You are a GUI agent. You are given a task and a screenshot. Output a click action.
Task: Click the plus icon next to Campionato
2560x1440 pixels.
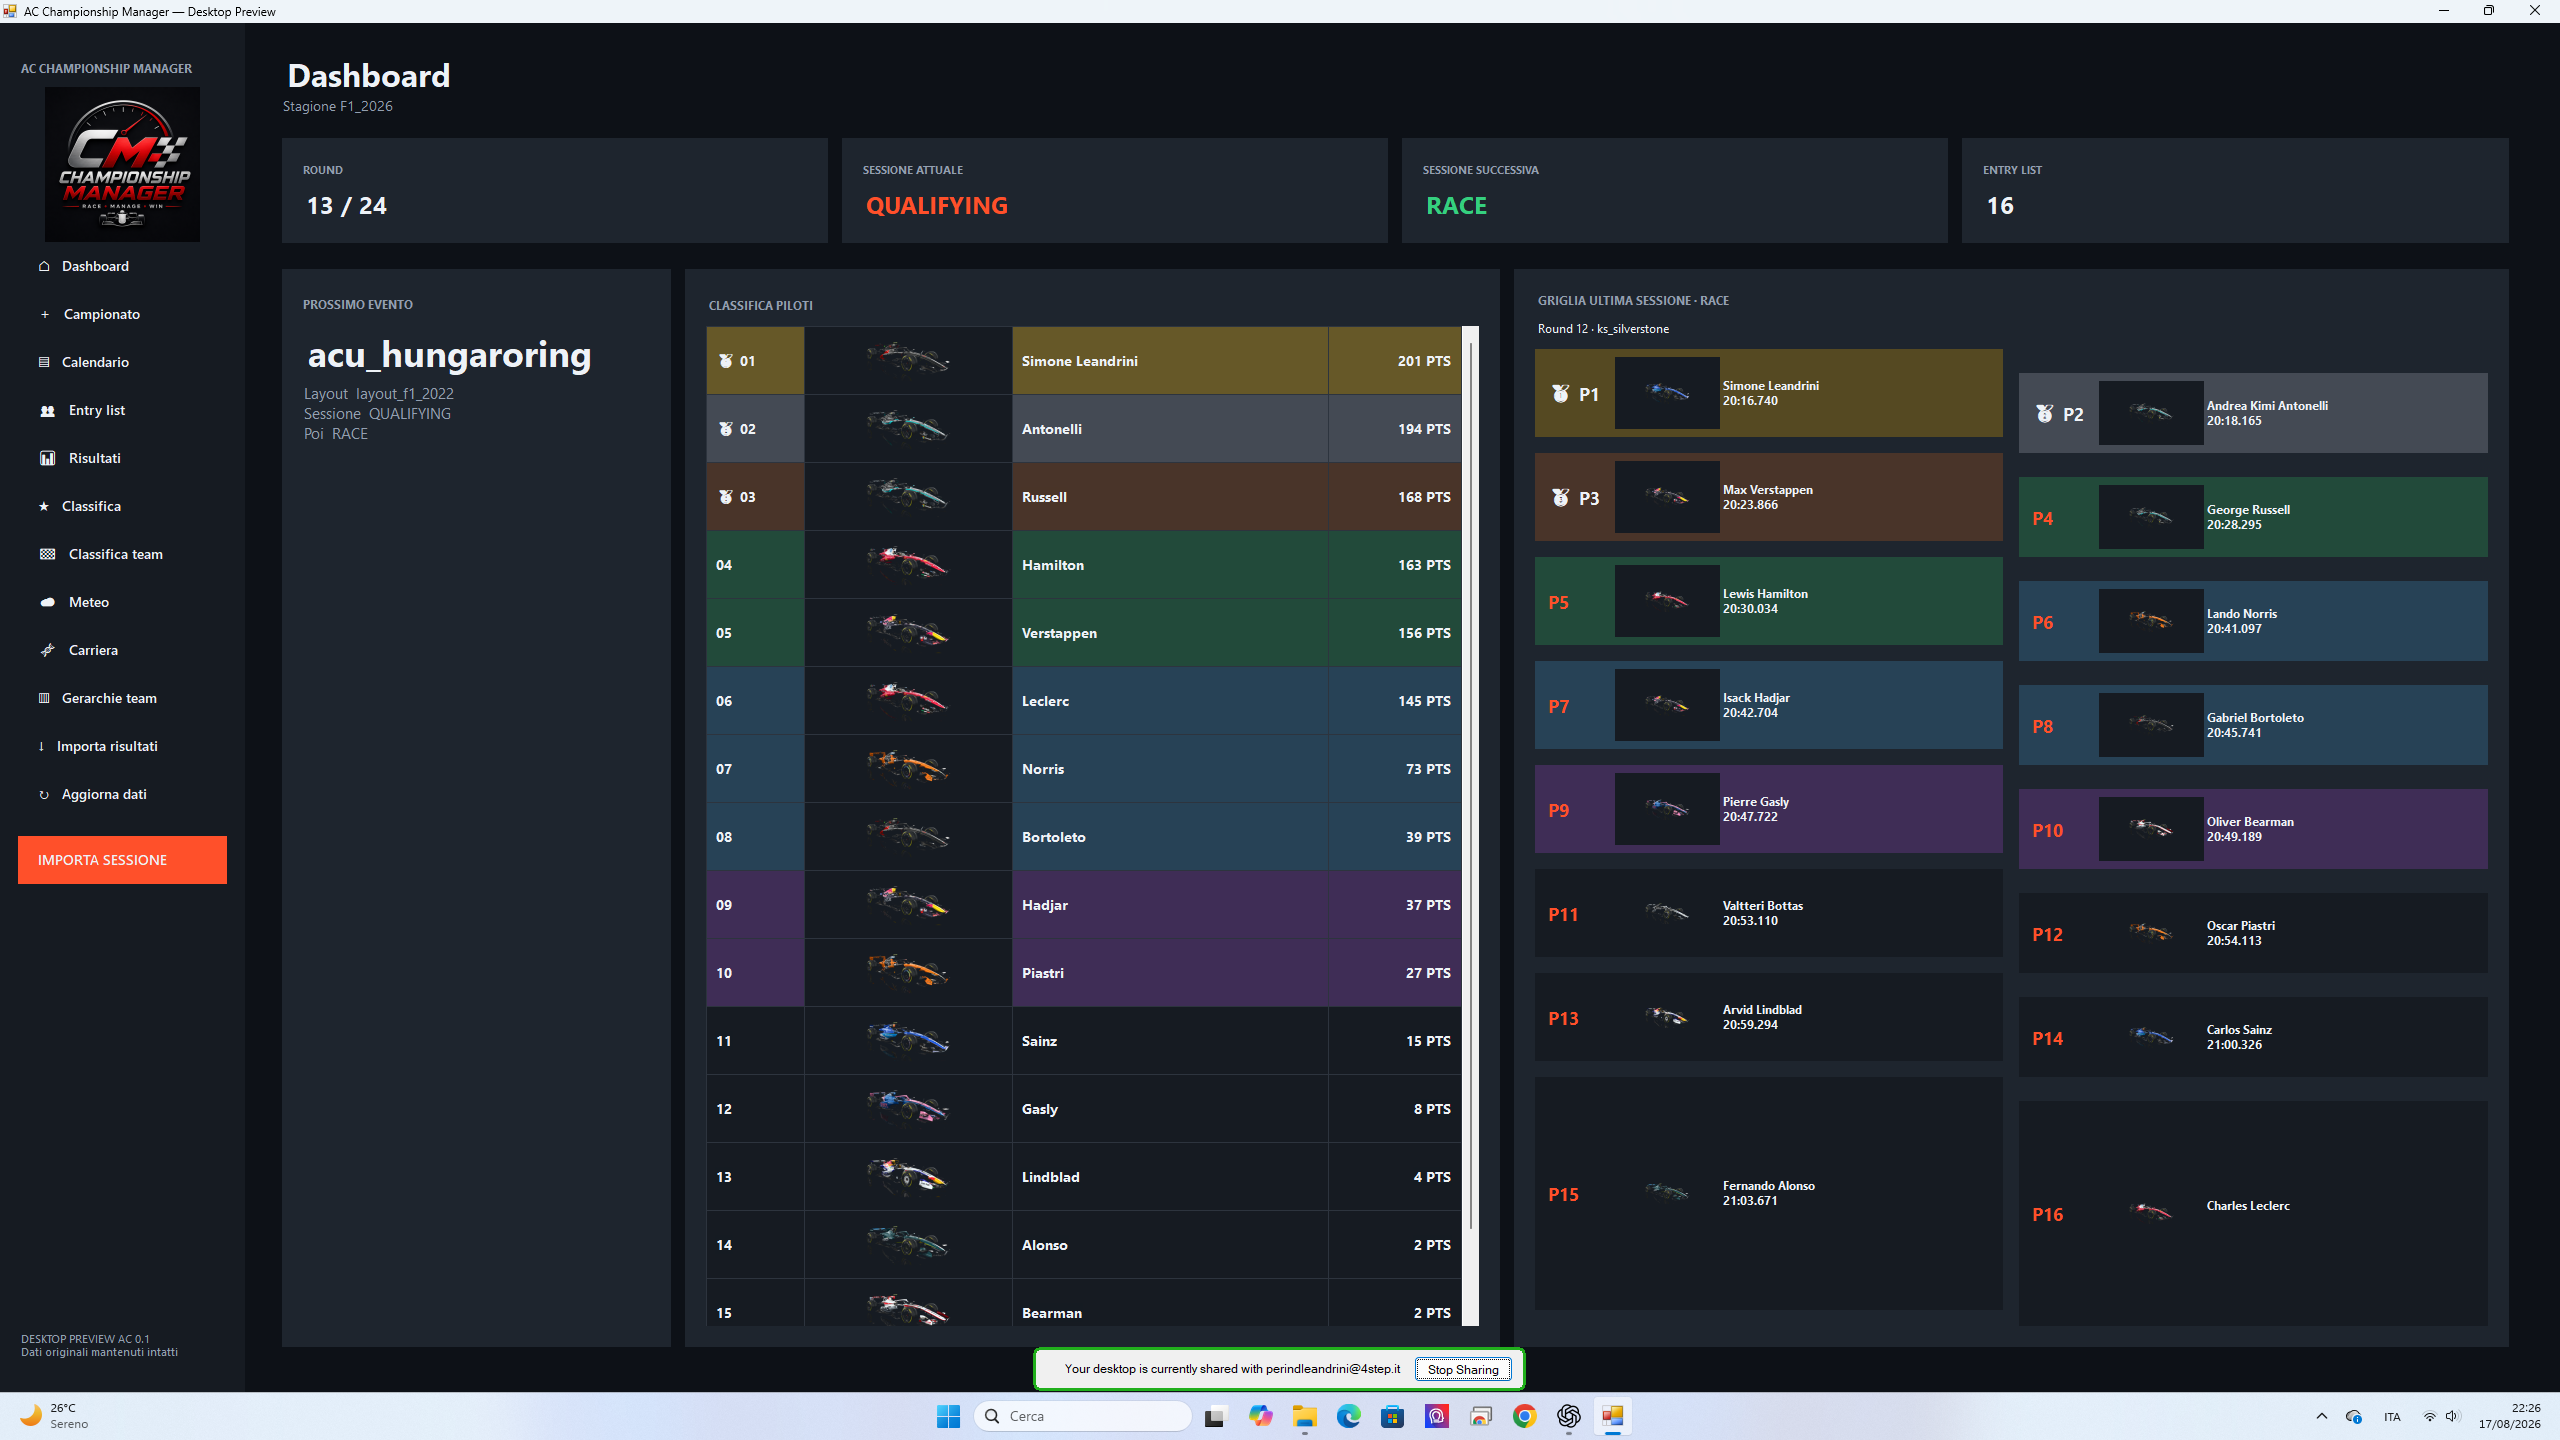(44, 314)
